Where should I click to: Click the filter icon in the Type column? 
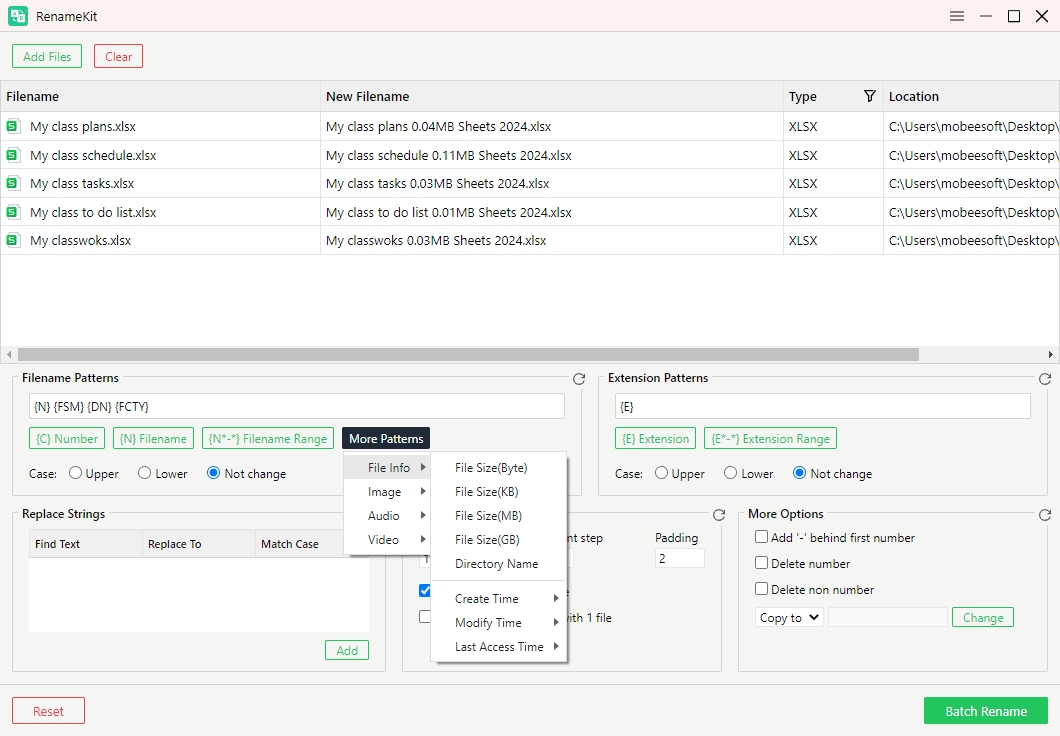coord(870,96)
